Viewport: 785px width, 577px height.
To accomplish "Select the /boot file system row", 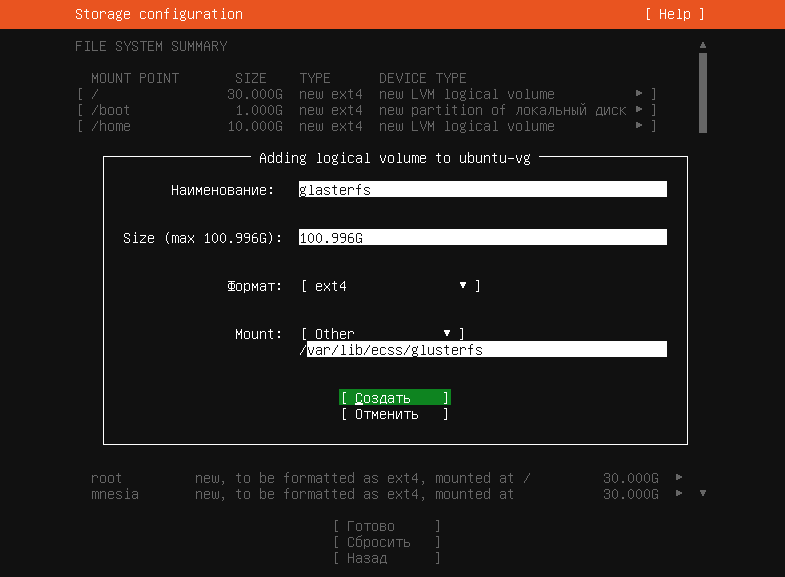I will click(366, 110).
